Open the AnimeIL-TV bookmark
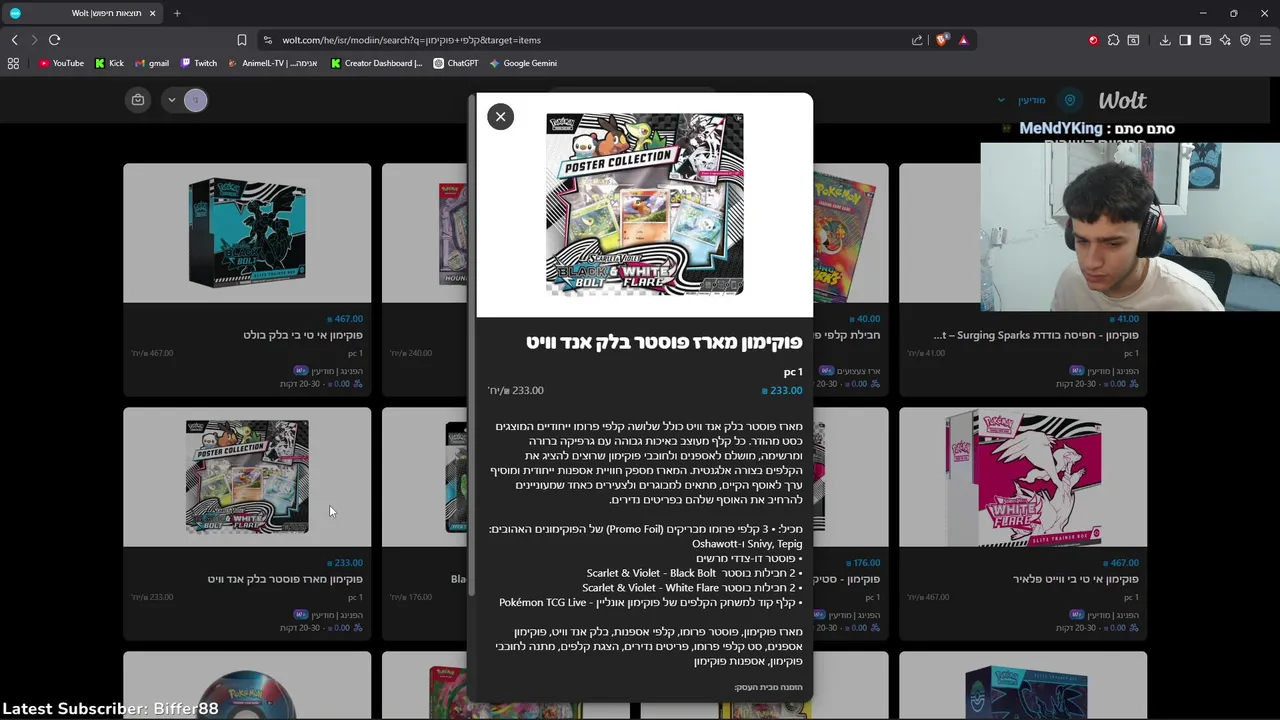Image resolution: width=1280 pixels, height=720 pixels. coord(273,63)
